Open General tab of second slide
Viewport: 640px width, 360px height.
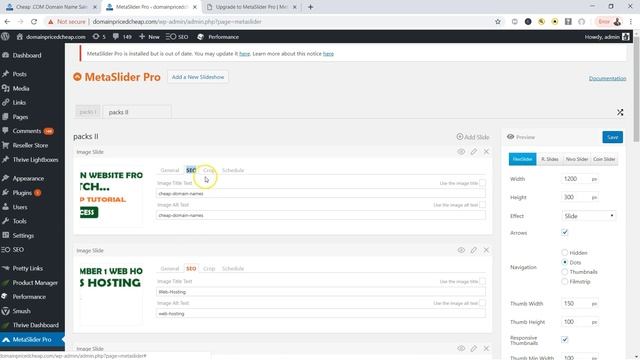coord(170,269)
